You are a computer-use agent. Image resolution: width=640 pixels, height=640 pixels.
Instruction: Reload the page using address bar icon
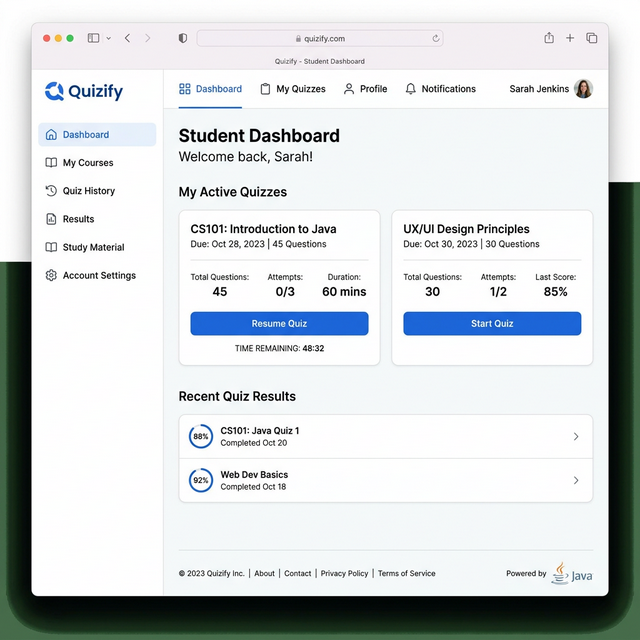click(x=436, y=38)
